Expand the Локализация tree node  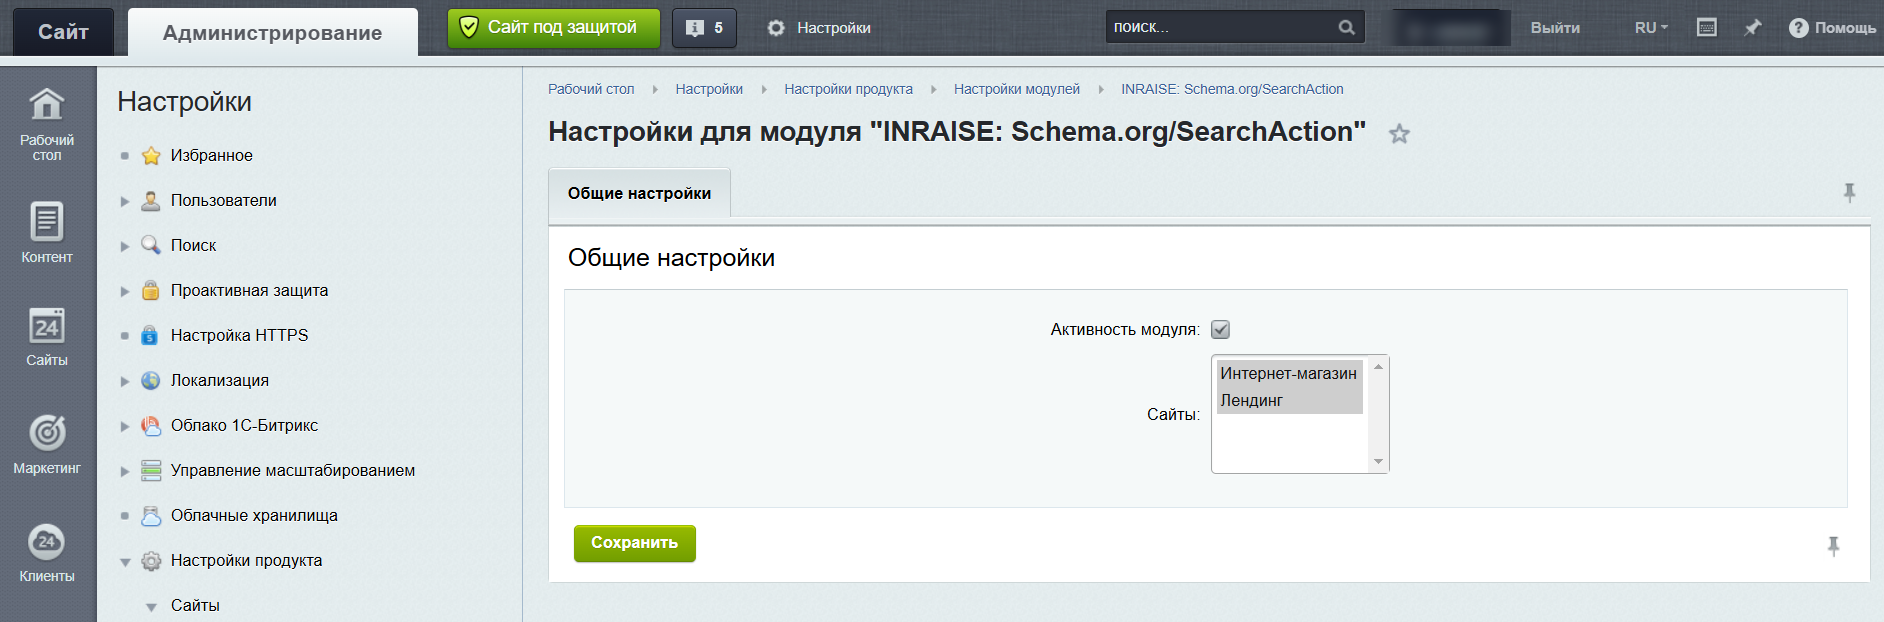[x=125, y=381]
